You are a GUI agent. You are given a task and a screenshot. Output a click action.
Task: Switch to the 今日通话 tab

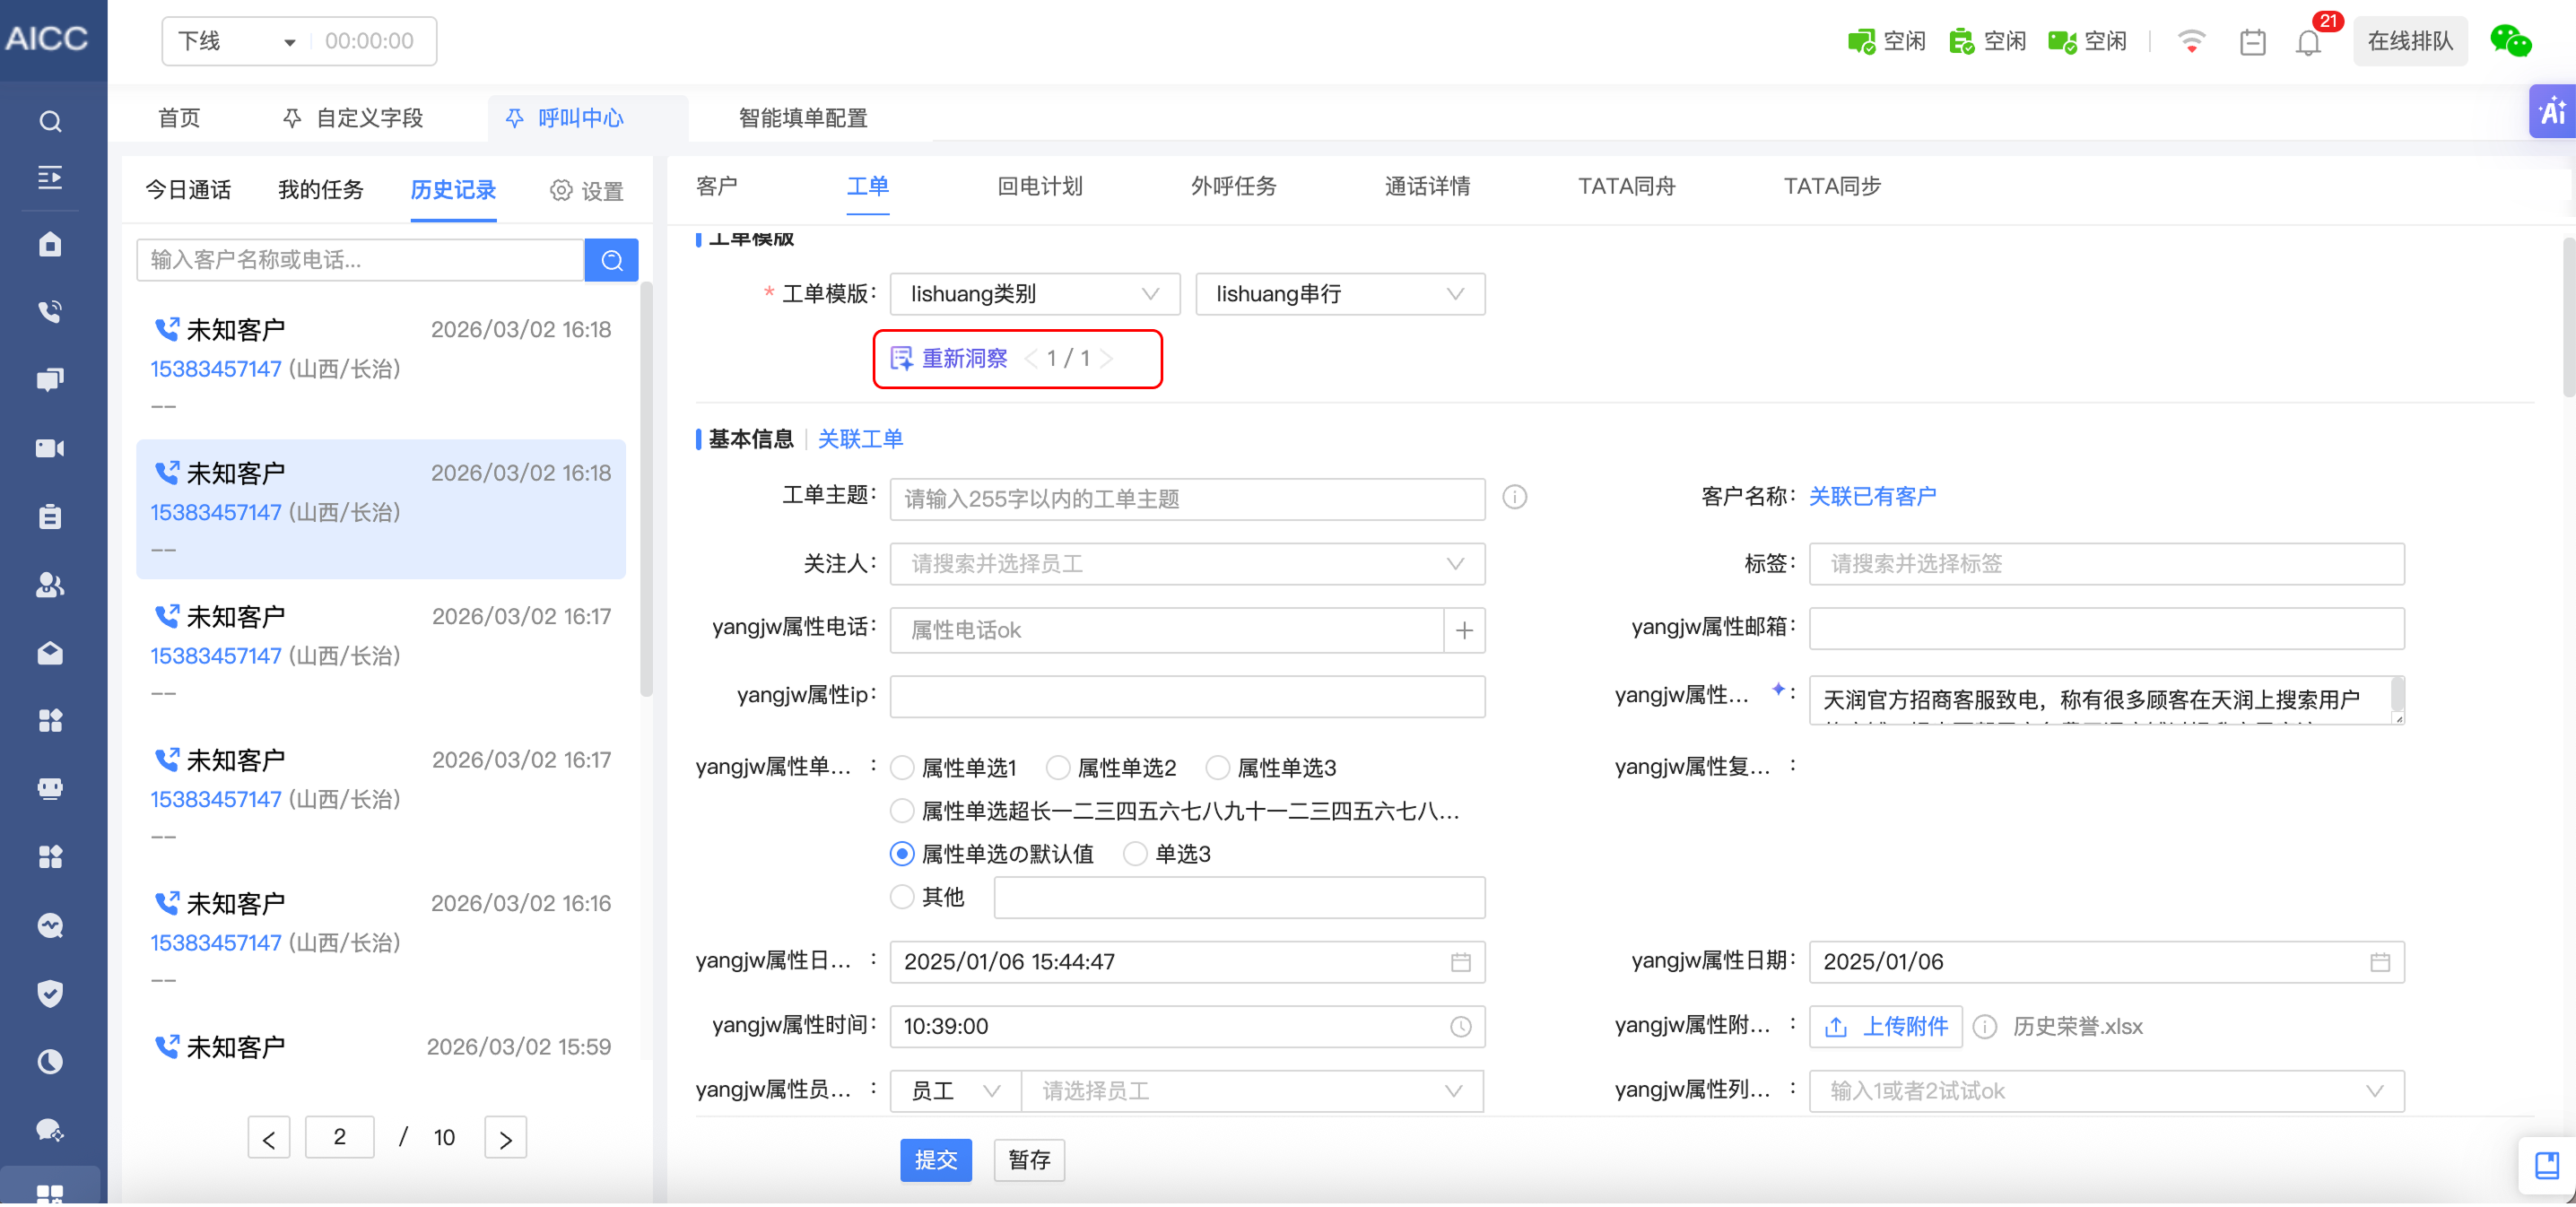pos(188,189)
